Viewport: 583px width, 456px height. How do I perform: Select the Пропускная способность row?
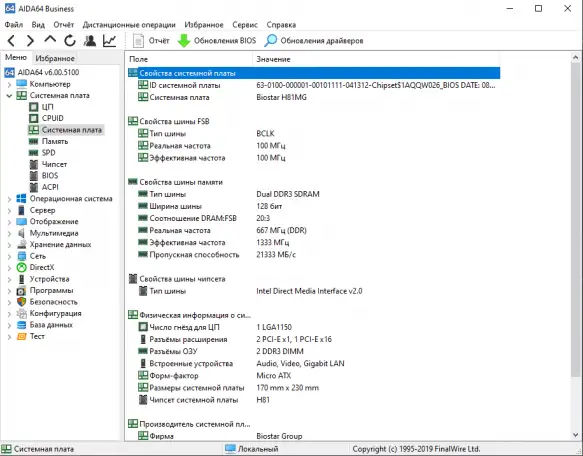pyautogui.click(x=314, y=255)
